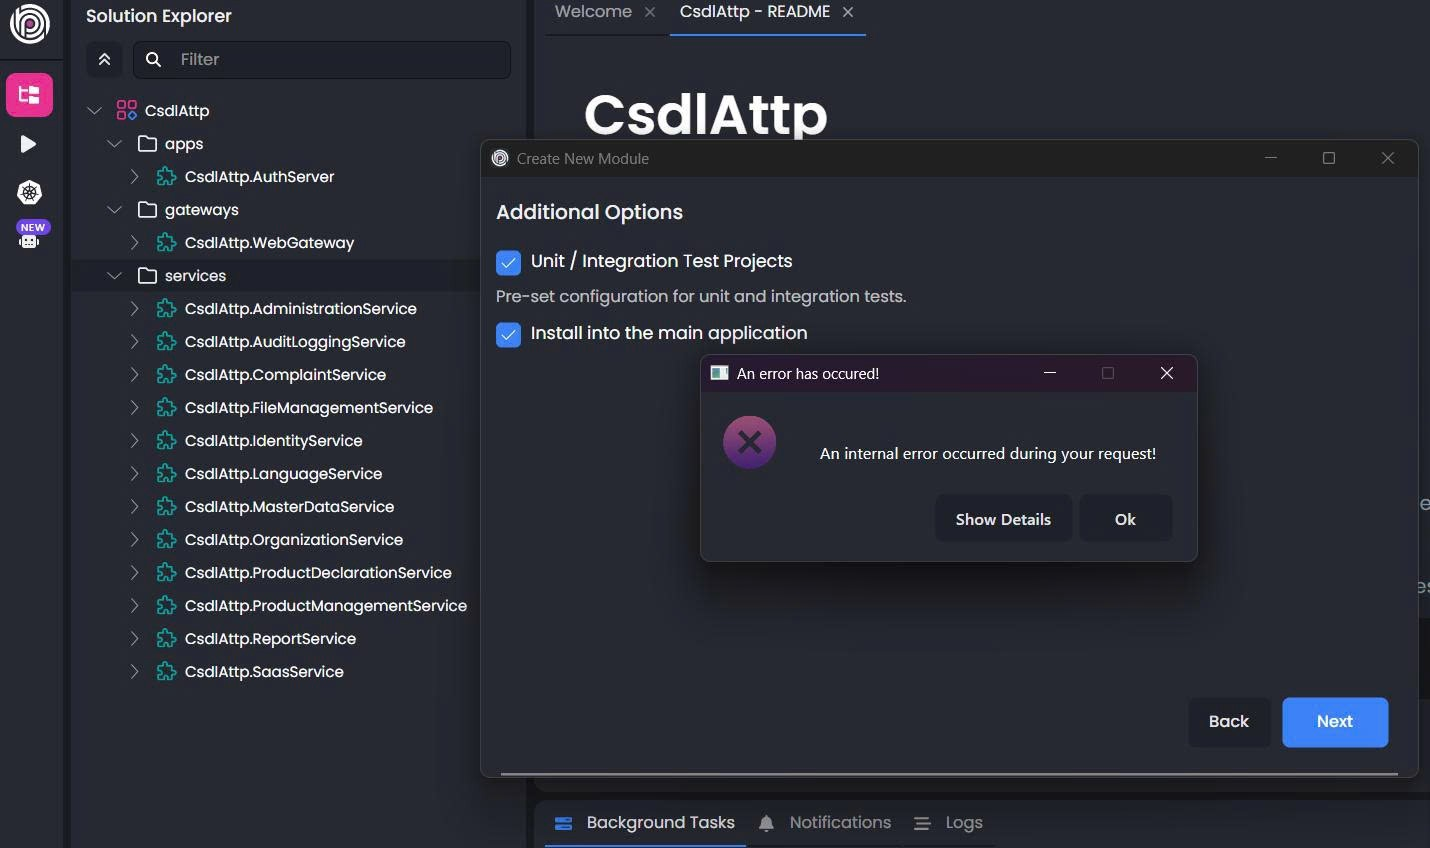
Task: Open the Notifications tab
Action: click(825, 823)
